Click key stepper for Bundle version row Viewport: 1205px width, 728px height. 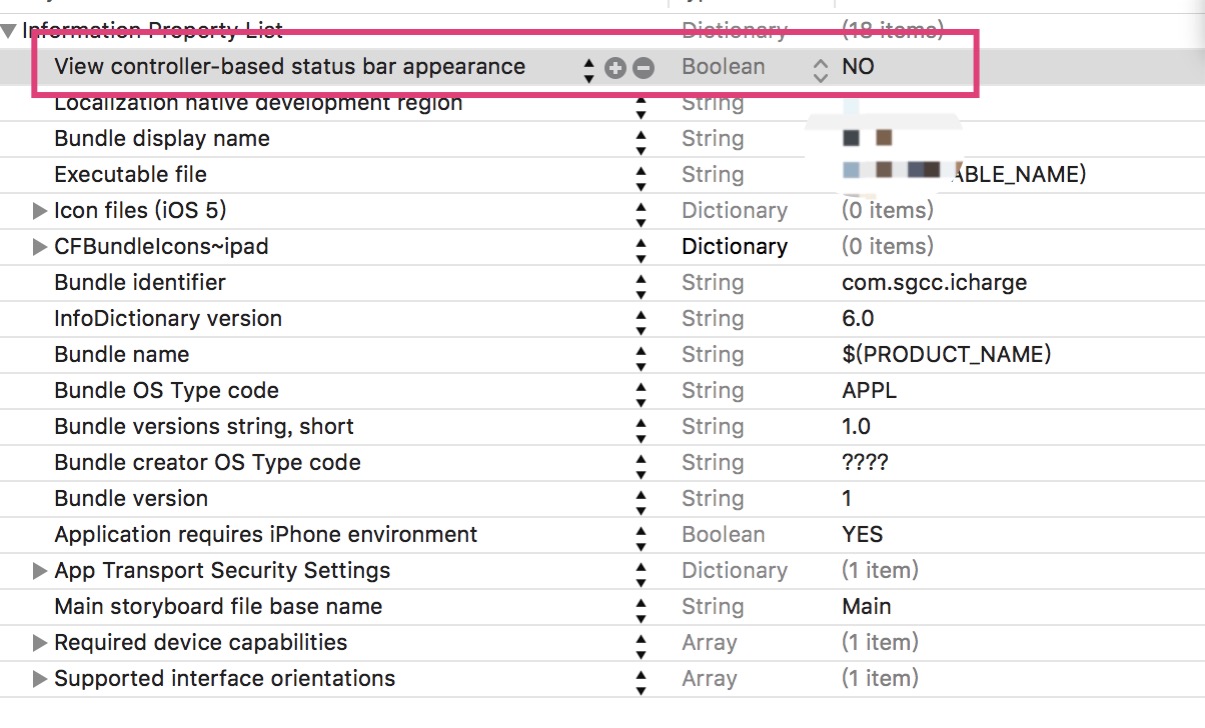[641, 499]
